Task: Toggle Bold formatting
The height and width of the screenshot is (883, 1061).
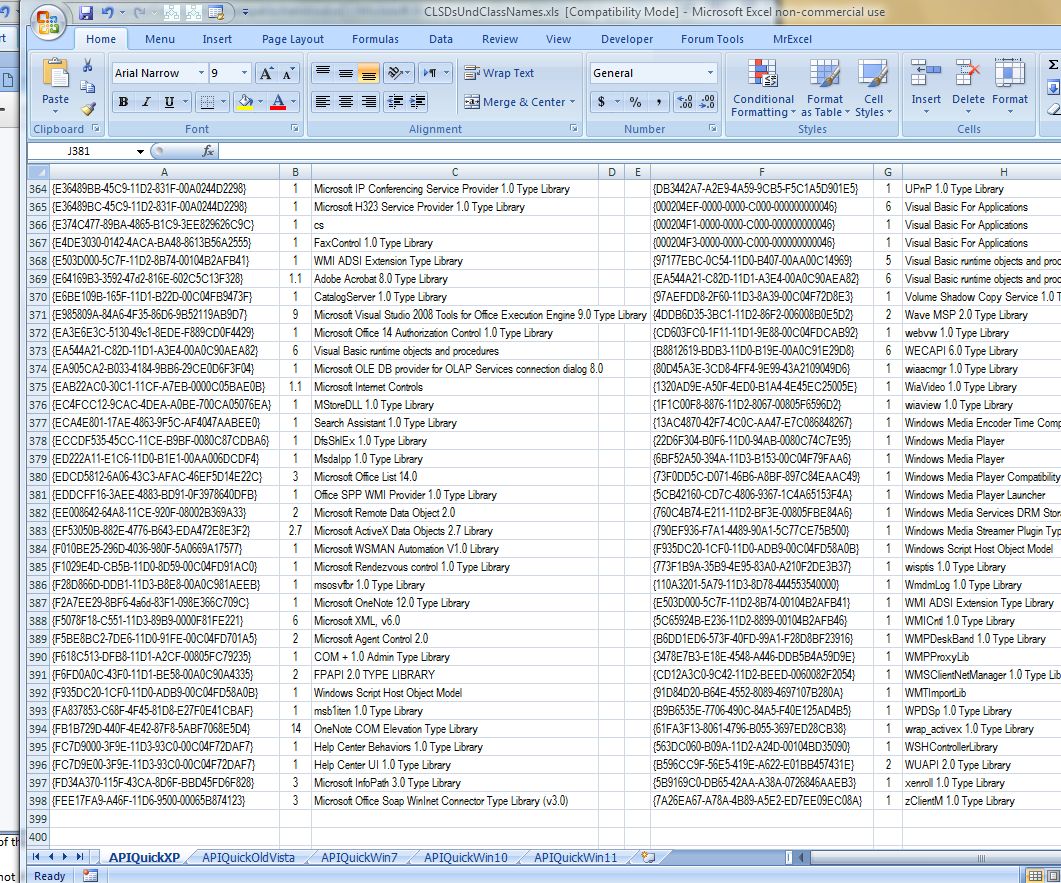Action: point(123,102)
